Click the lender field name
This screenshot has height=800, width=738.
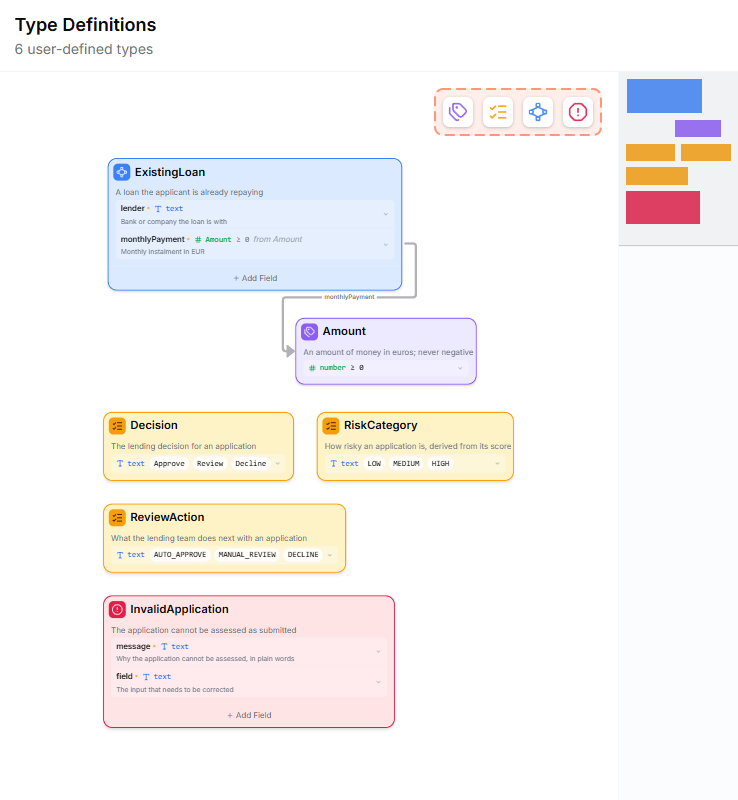pos(133,208)
